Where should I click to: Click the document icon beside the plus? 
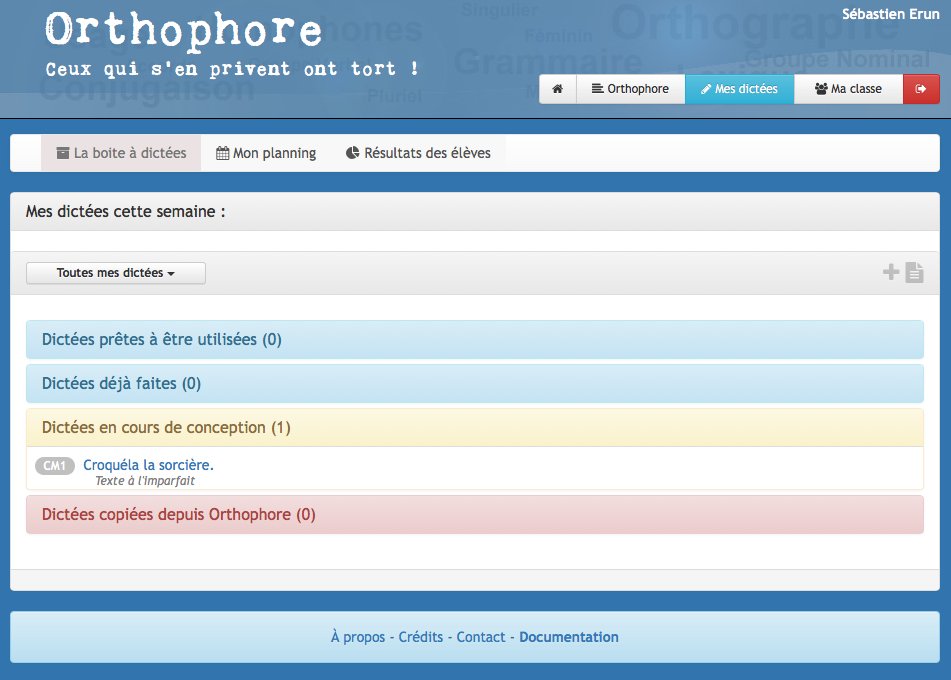914,272
